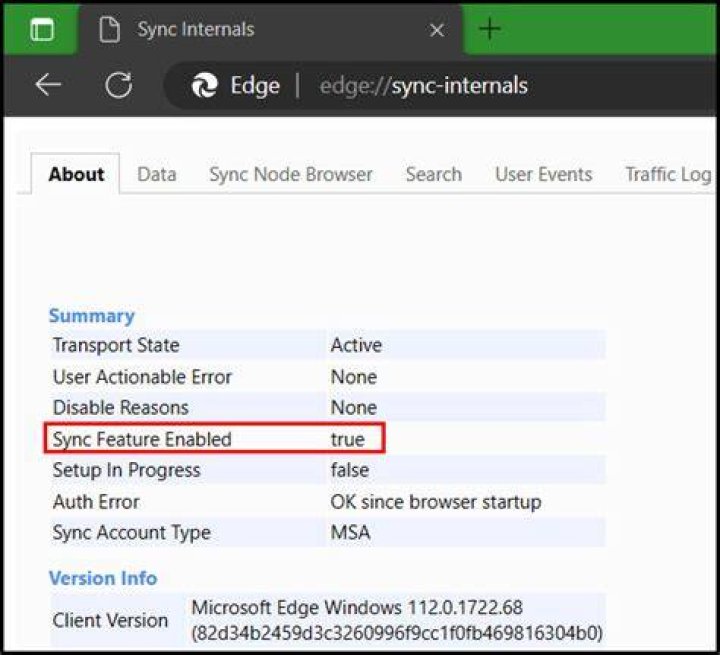
Task: Click the page icon on Sync Internals tab
Action: pyautogui.click(x=110, y=29)
